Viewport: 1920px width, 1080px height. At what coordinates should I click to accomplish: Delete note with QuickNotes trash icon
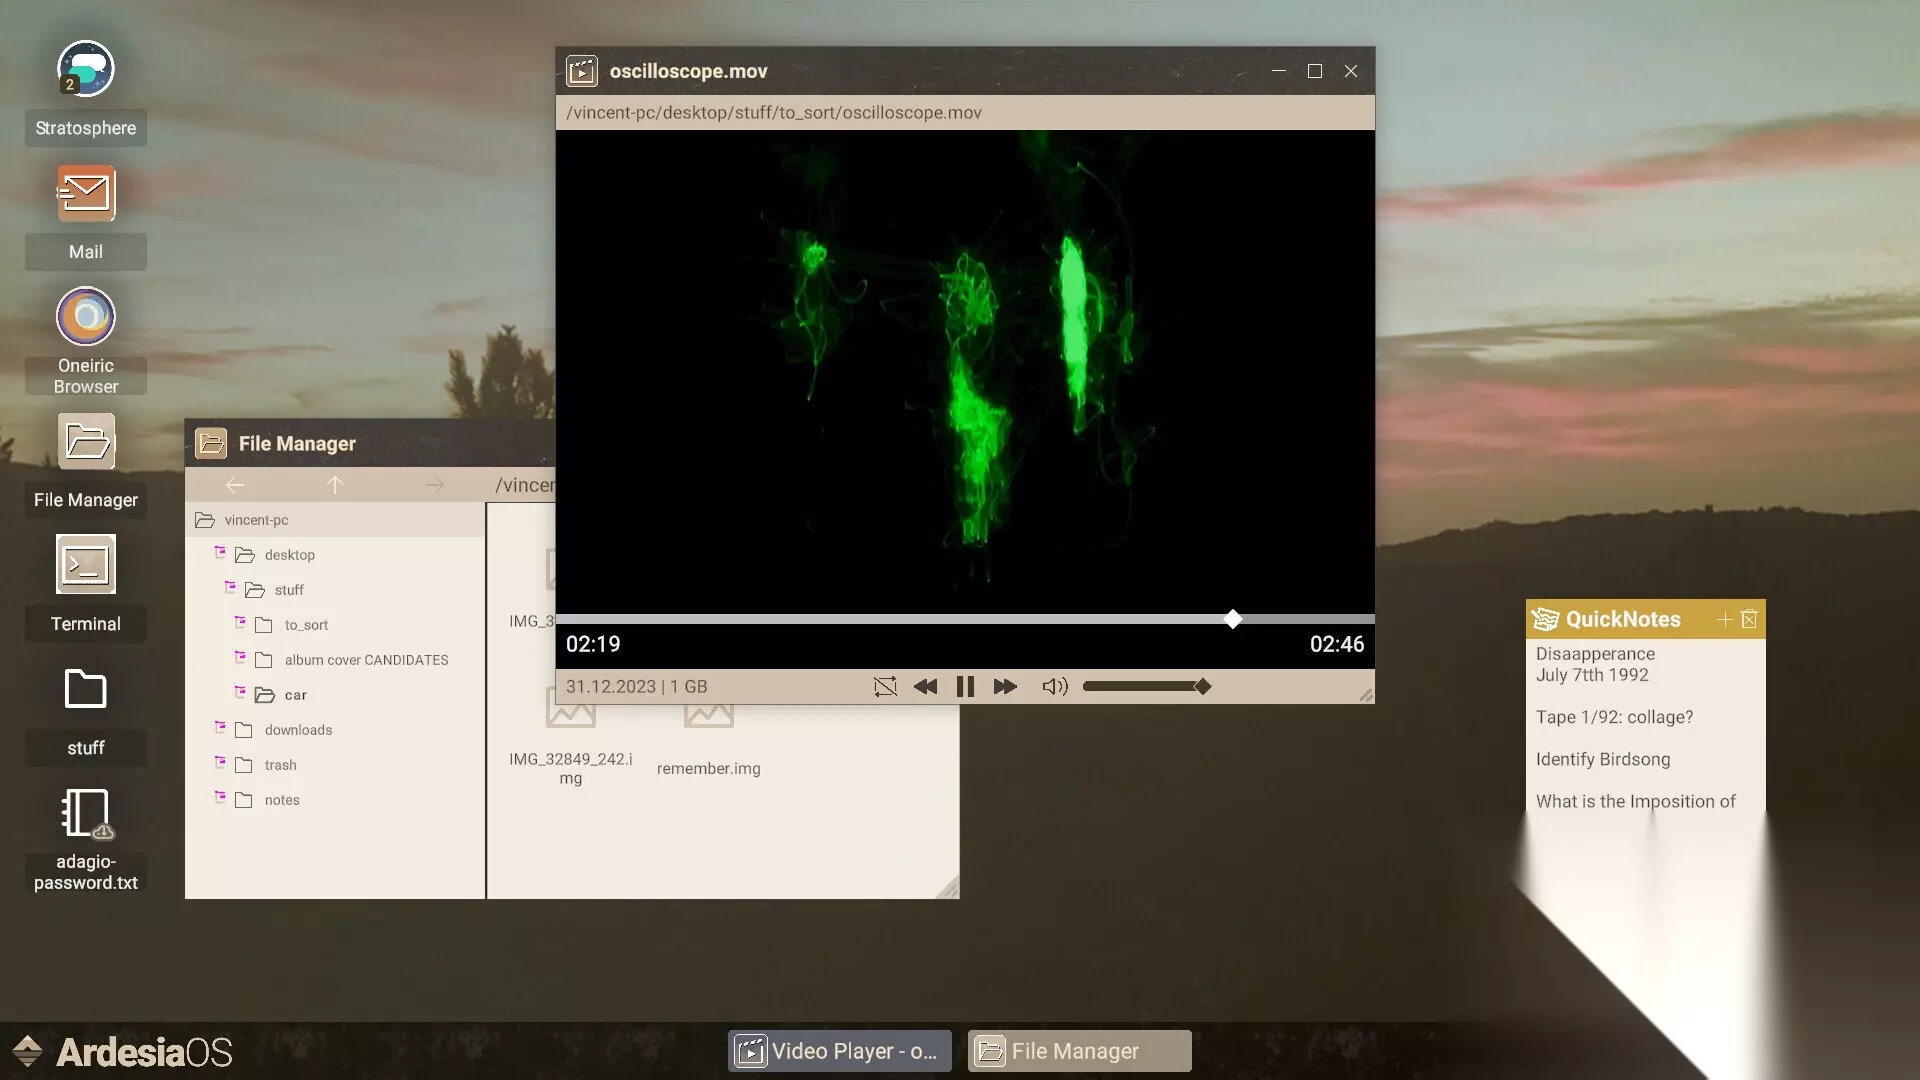1749,619
